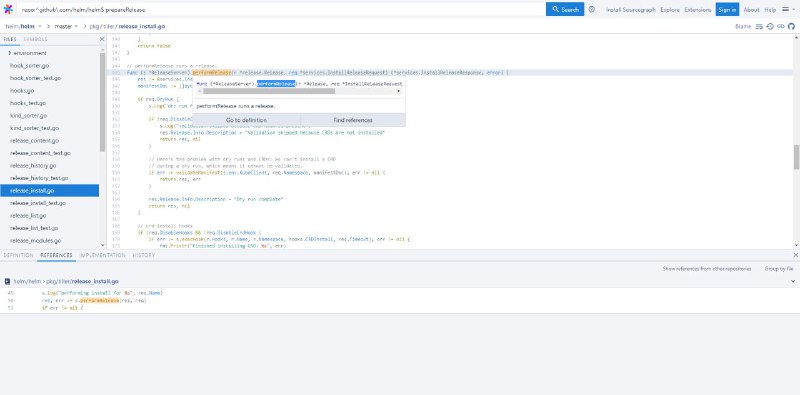Click the blue Search button
This screenshot has height=395, width=800.
[565, 9]
